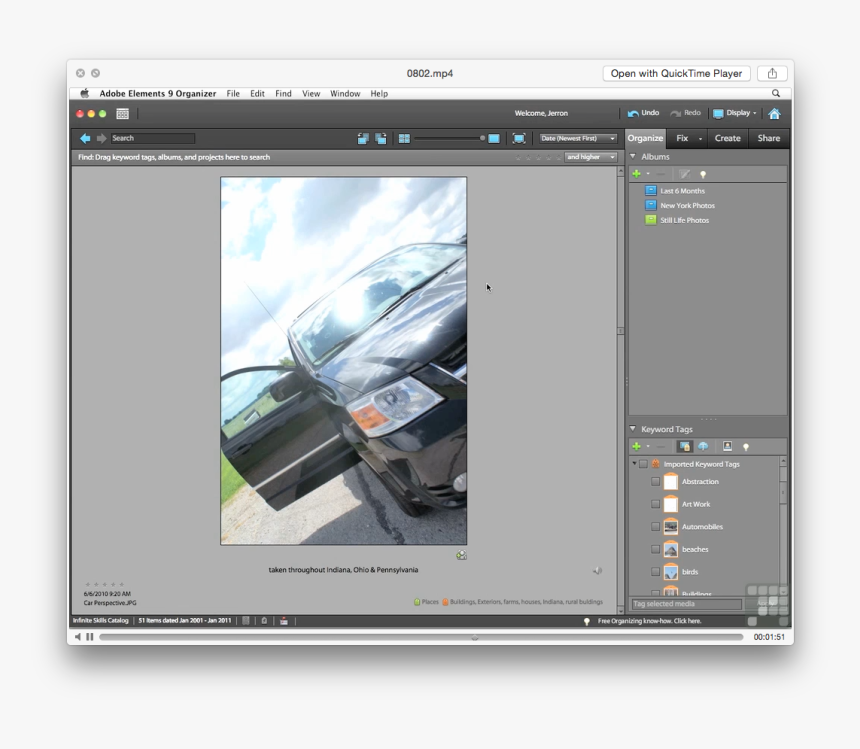Open Date (Newest First) sort dropdown
This screenshot has width=860, height=749.
click(x=578, y=138)
